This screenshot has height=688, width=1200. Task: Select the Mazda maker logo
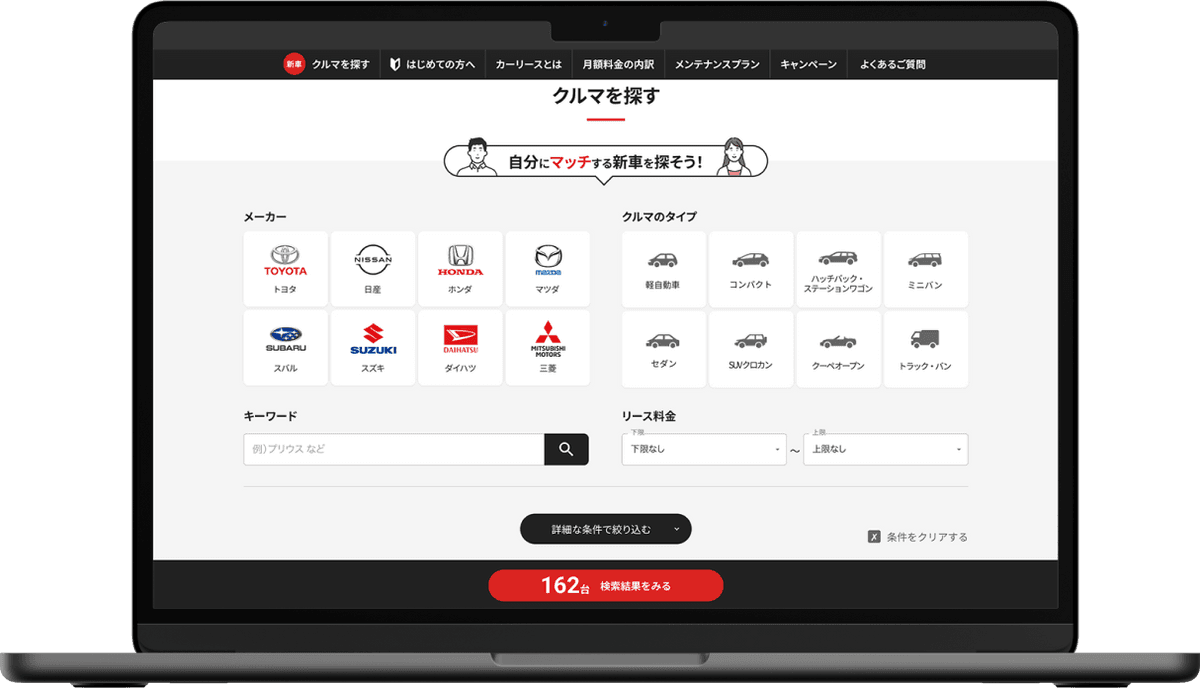tap(547, 260)
